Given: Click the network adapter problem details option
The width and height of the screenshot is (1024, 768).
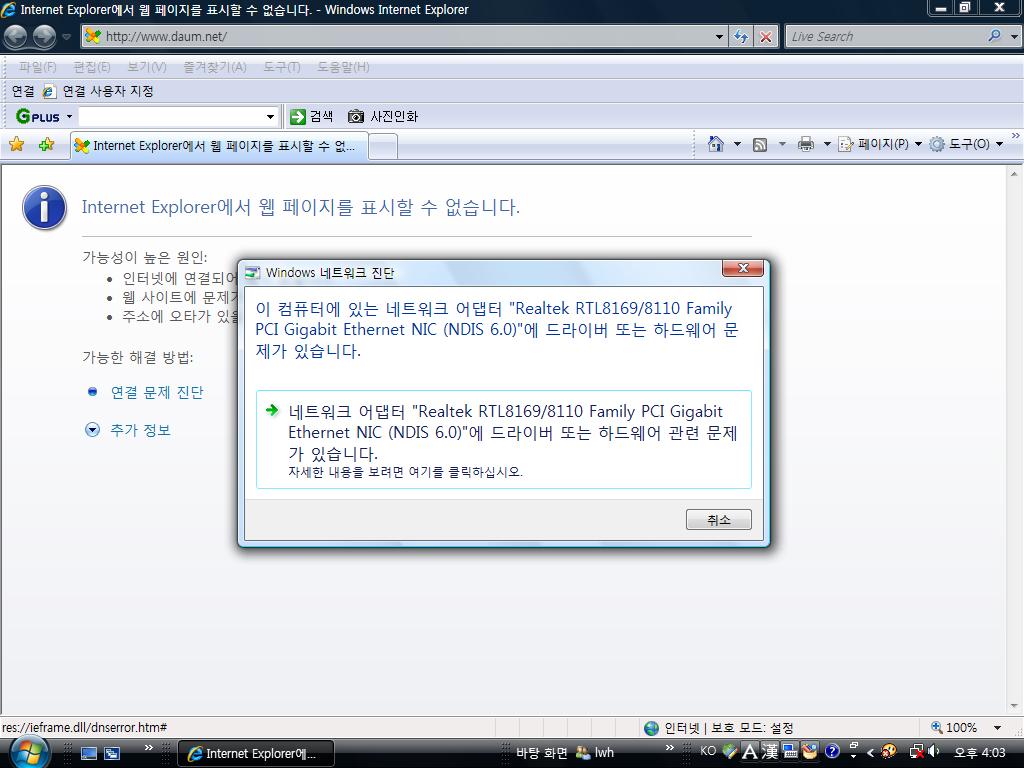Looking at the screenshot, I should 504,440.
